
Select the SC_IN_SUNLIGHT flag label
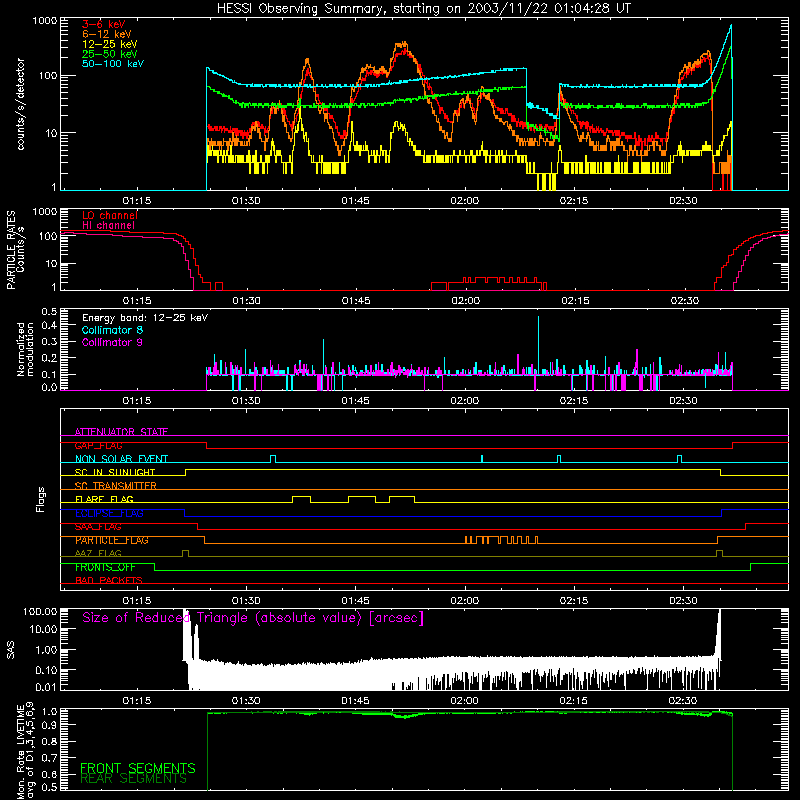click(115, 472)
